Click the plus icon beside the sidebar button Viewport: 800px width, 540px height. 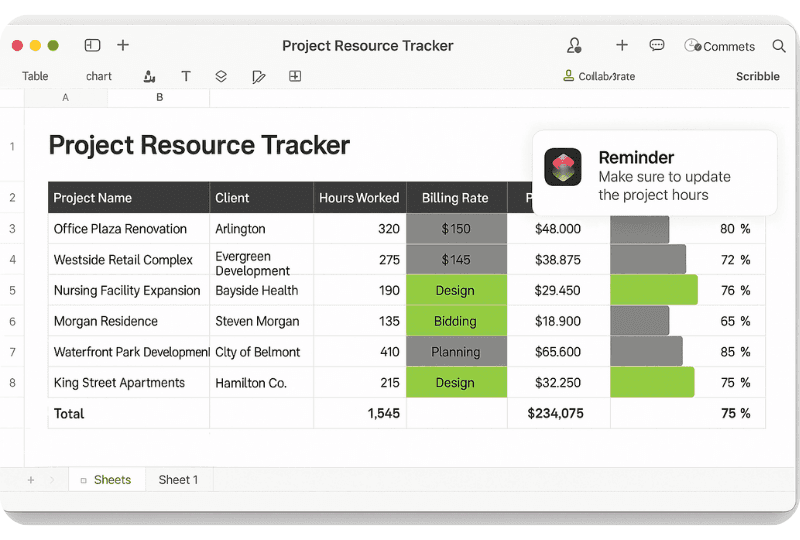click(123, 45)
